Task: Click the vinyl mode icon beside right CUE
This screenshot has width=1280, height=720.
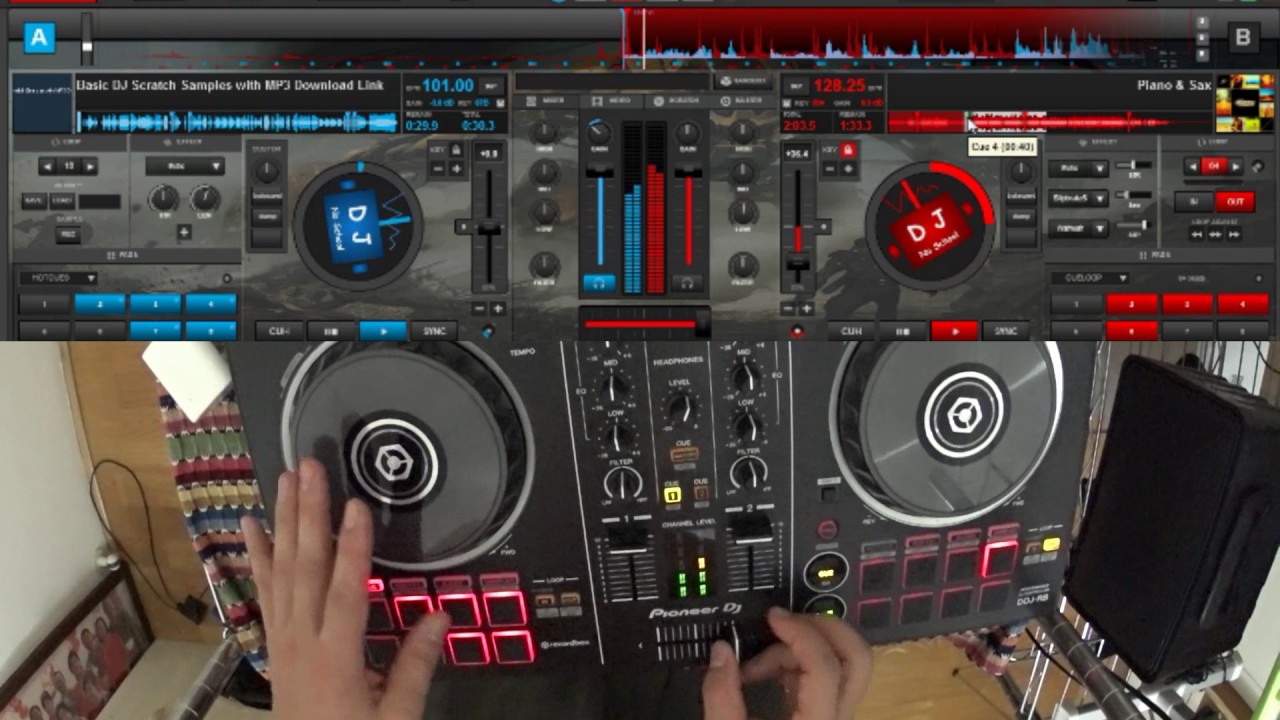Action: (x=797, y=331)
